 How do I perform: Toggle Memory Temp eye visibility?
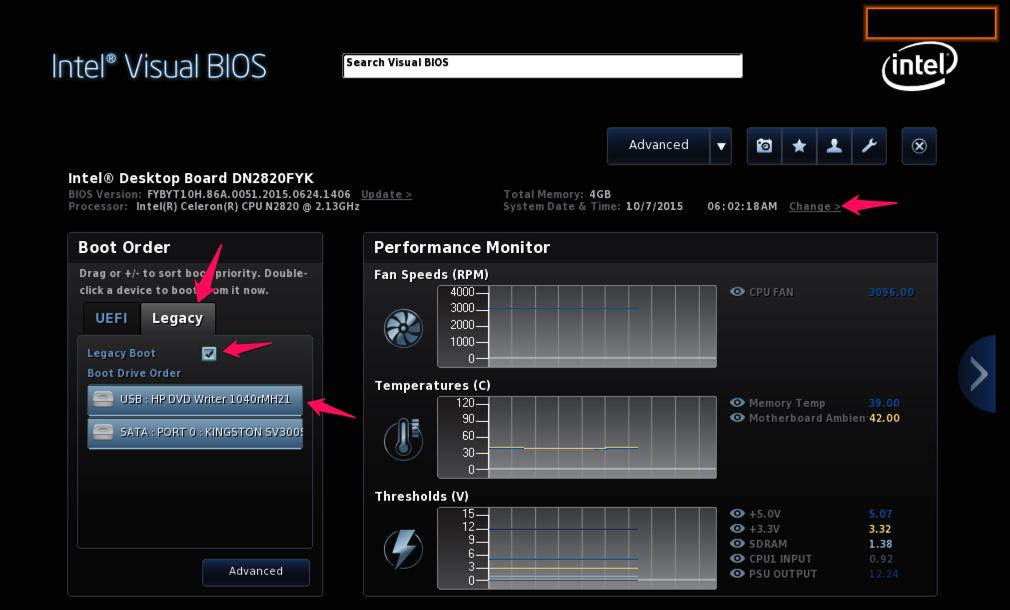737,403
